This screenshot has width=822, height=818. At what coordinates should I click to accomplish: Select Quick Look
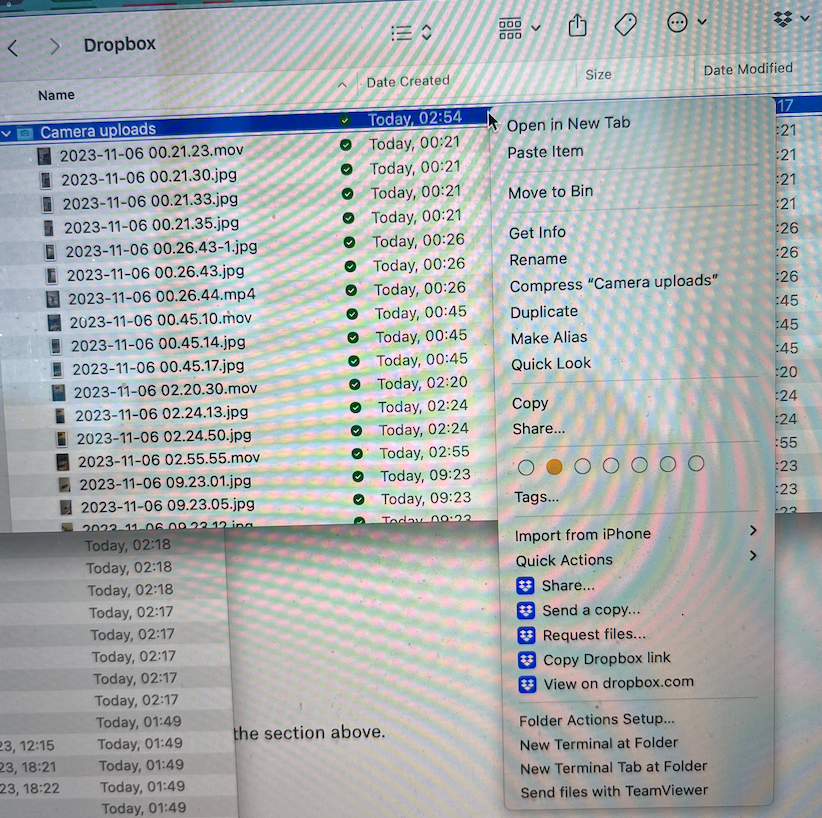(x=551, y=364)
